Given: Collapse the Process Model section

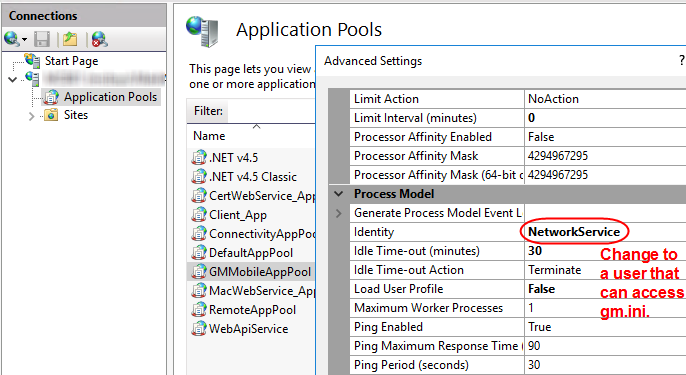Looking at the screenshot, I should (339, 194).
